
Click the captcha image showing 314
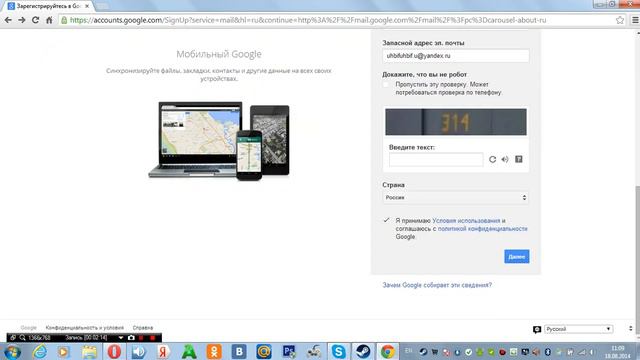click(456, 122)
